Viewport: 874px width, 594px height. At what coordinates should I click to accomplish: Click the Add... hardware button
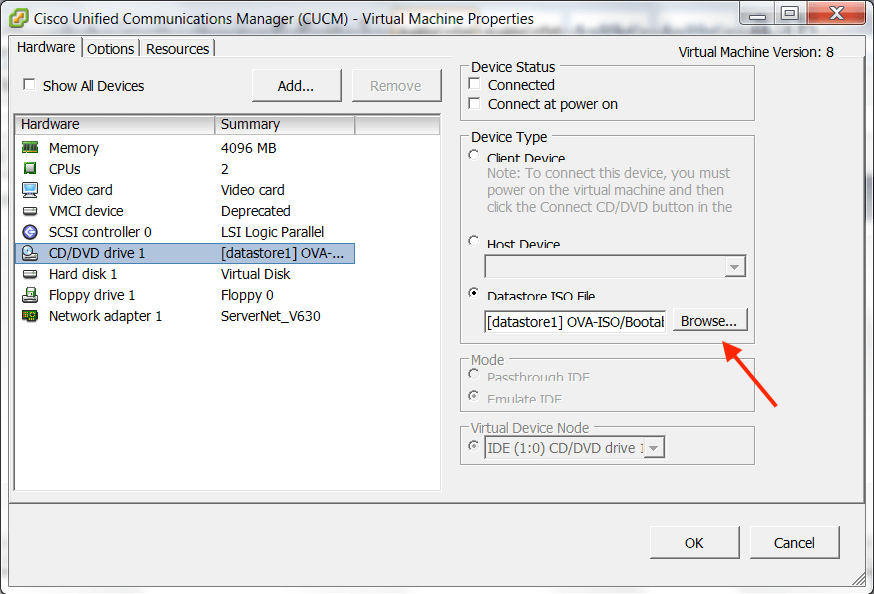point(296,86)
